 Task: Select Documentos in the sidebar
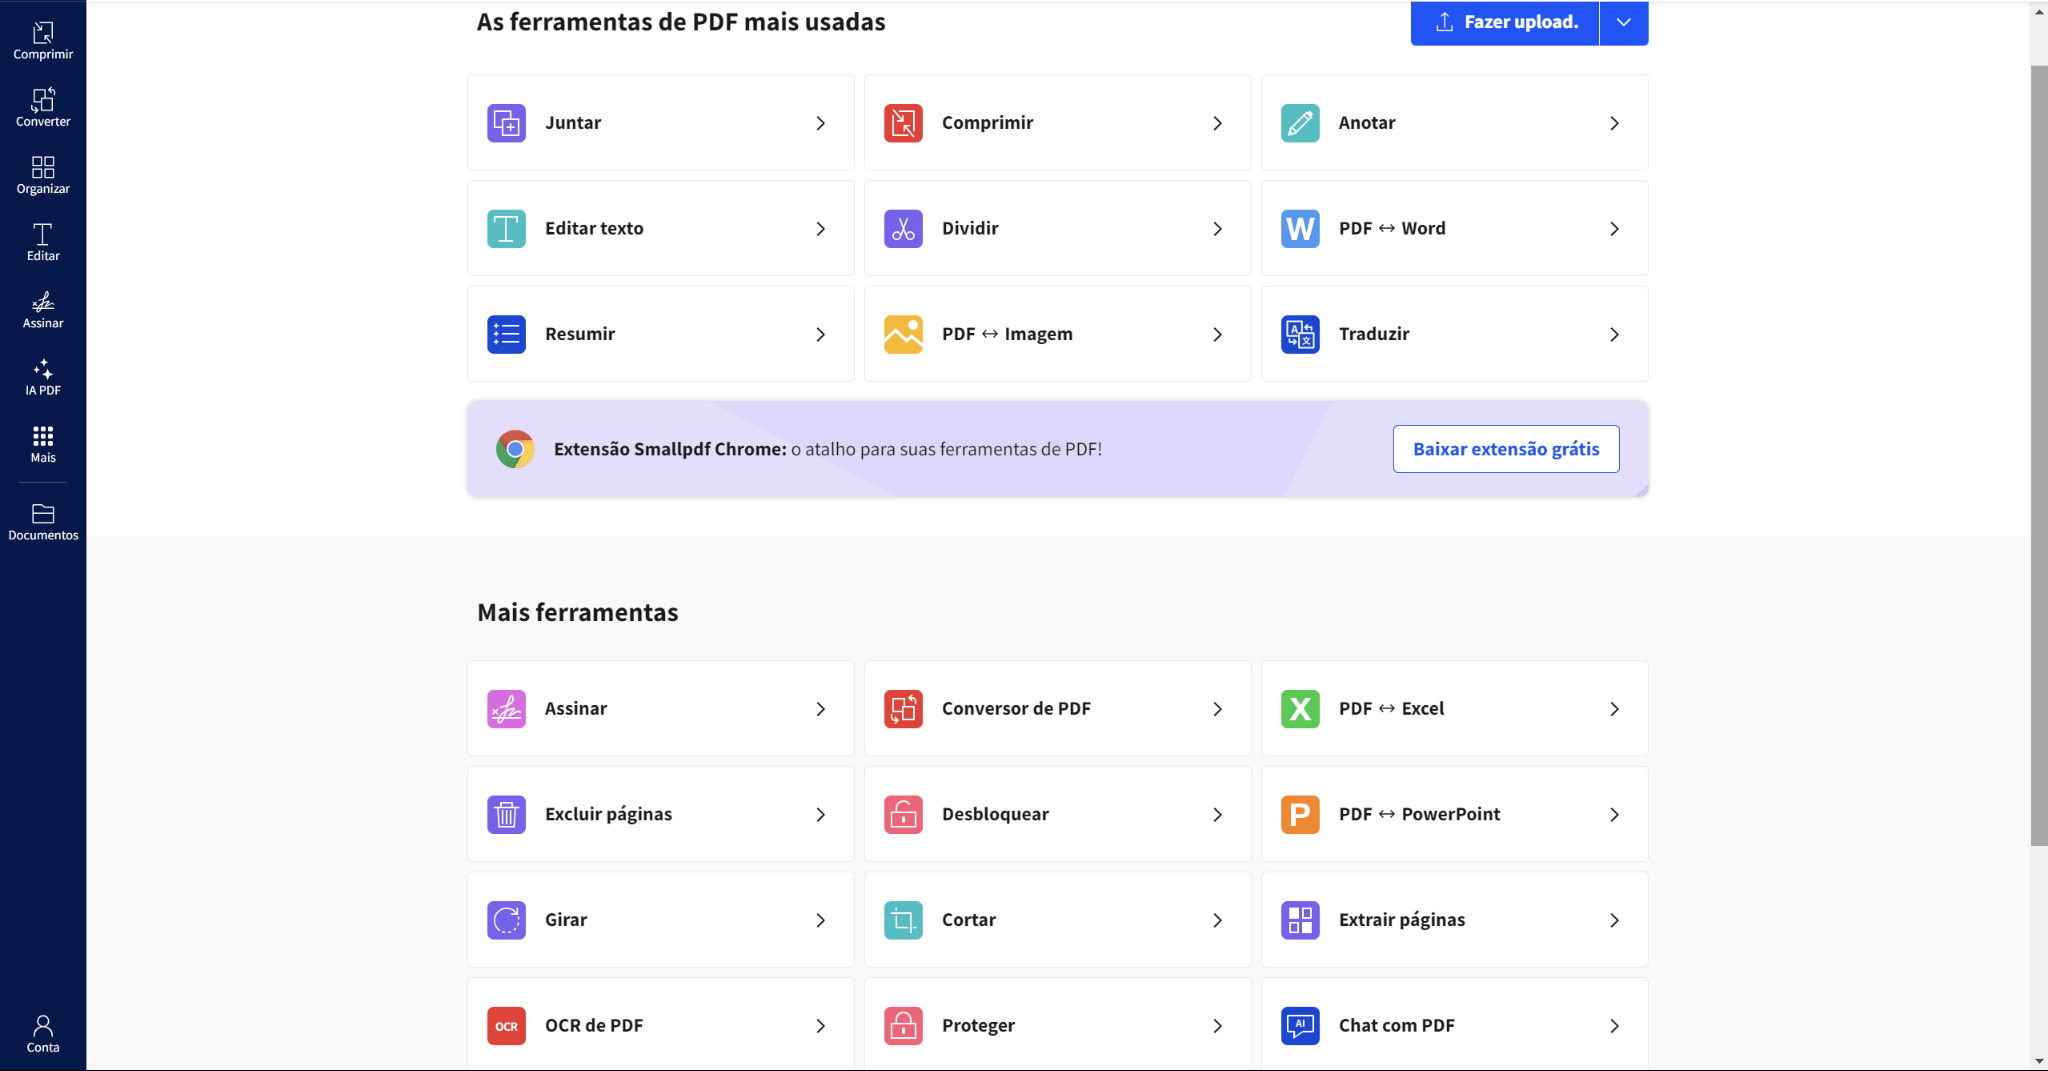pyautogui.click(x=43, y=522)
